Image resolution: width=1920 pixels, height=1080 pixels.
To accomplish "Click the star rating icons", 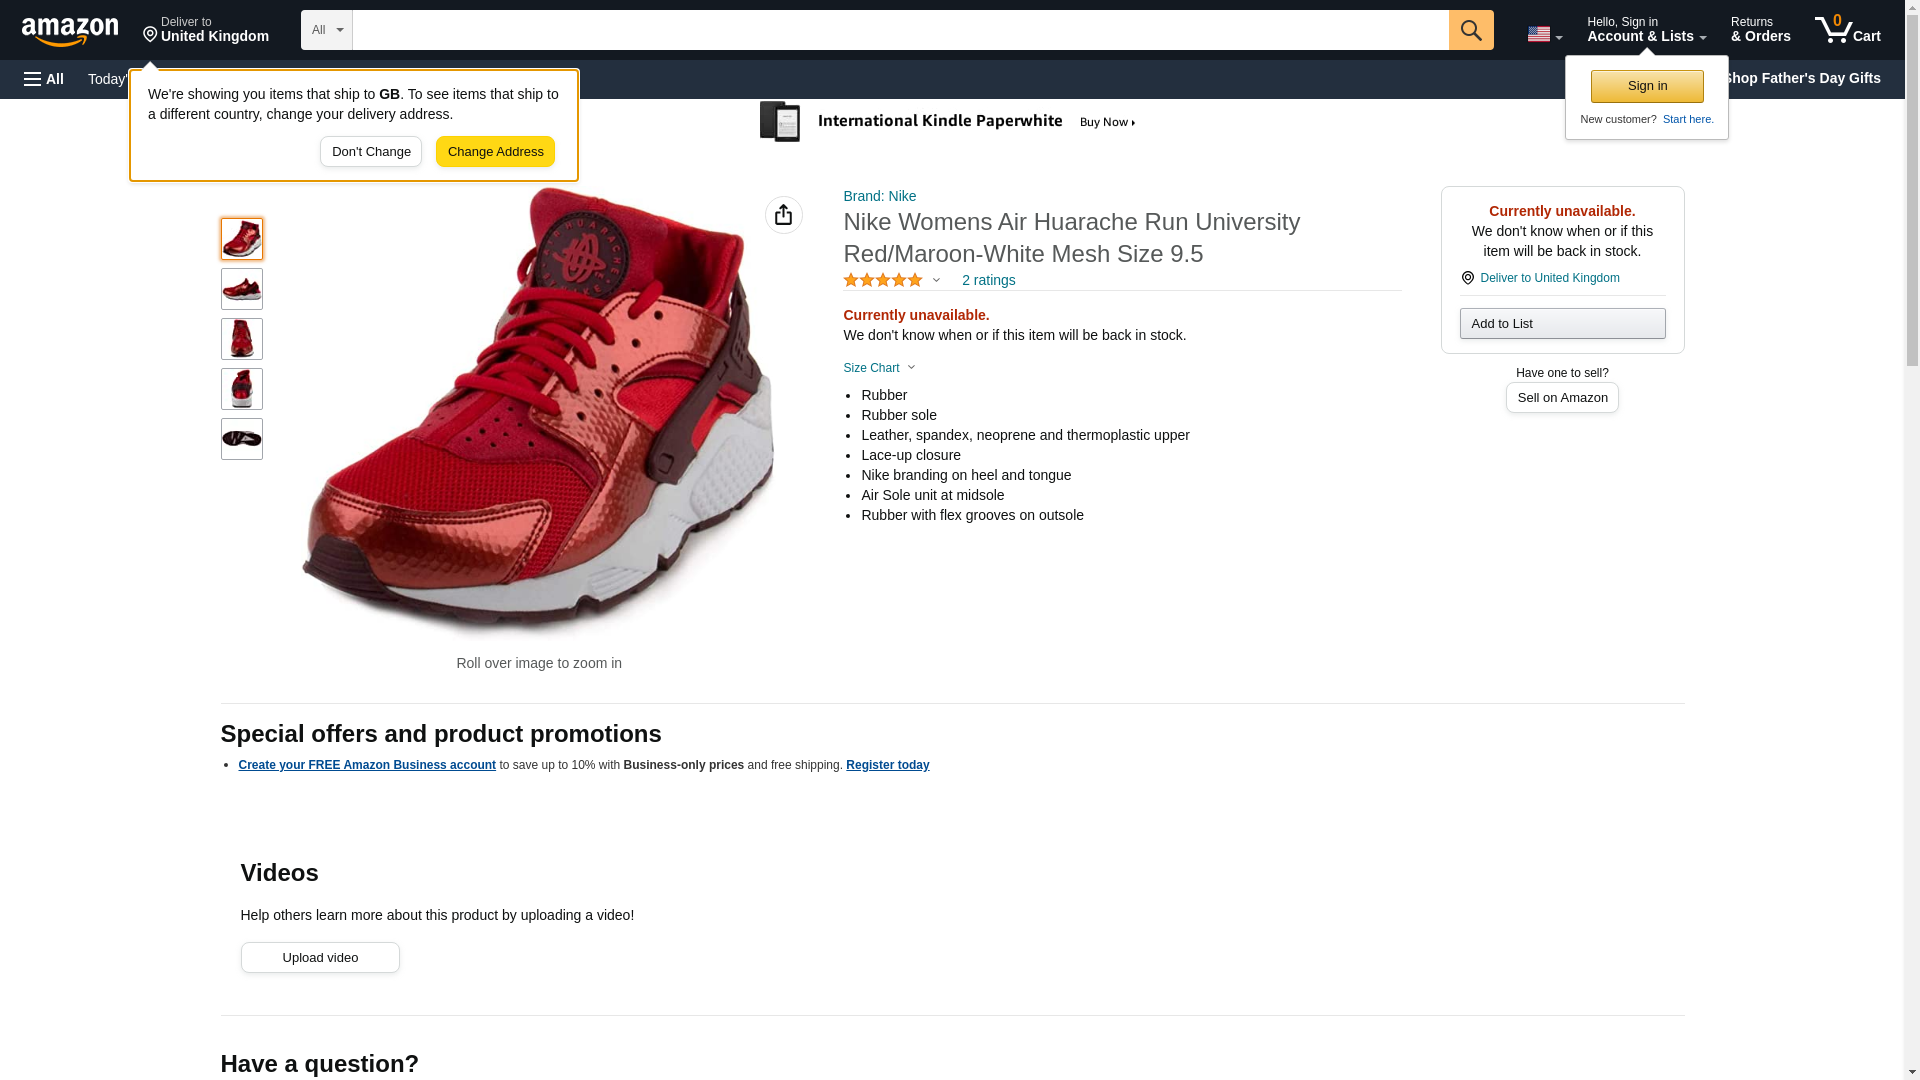I will point(882,281).
